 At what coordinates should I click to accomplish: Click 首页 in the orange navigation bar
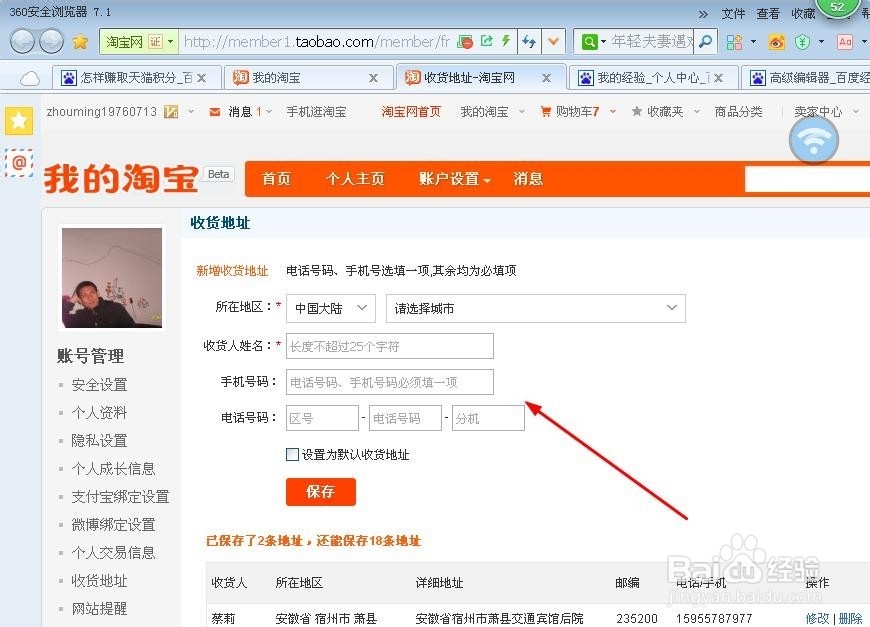coord(276,179)
